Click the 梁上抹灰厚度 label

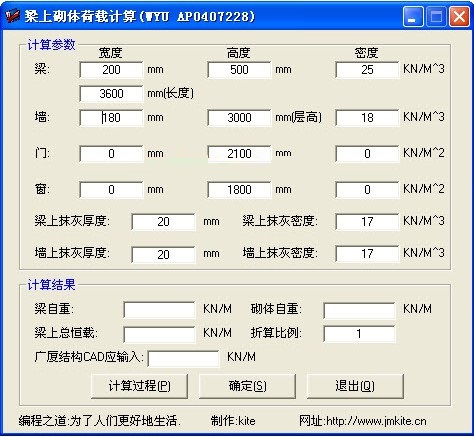click(x=72, y=221)
